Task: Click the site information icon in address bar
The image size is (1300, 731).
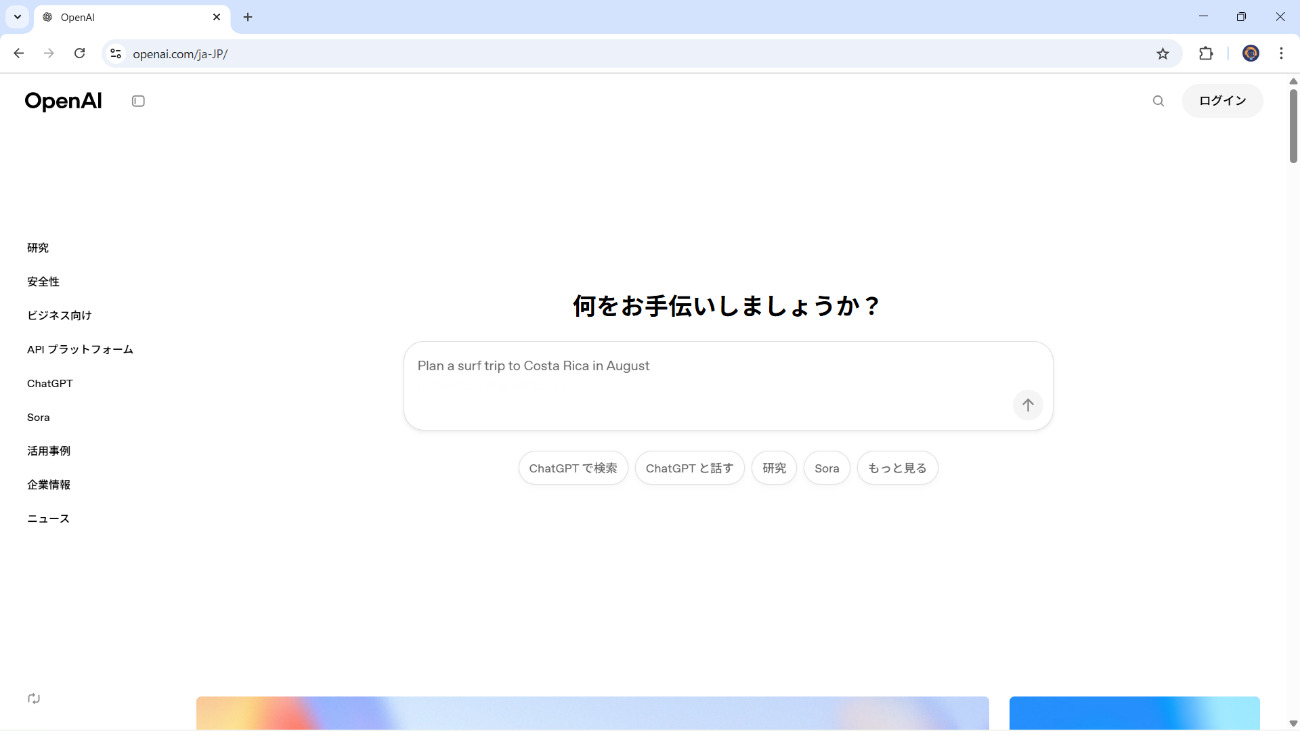Action: tap(116, 54)
